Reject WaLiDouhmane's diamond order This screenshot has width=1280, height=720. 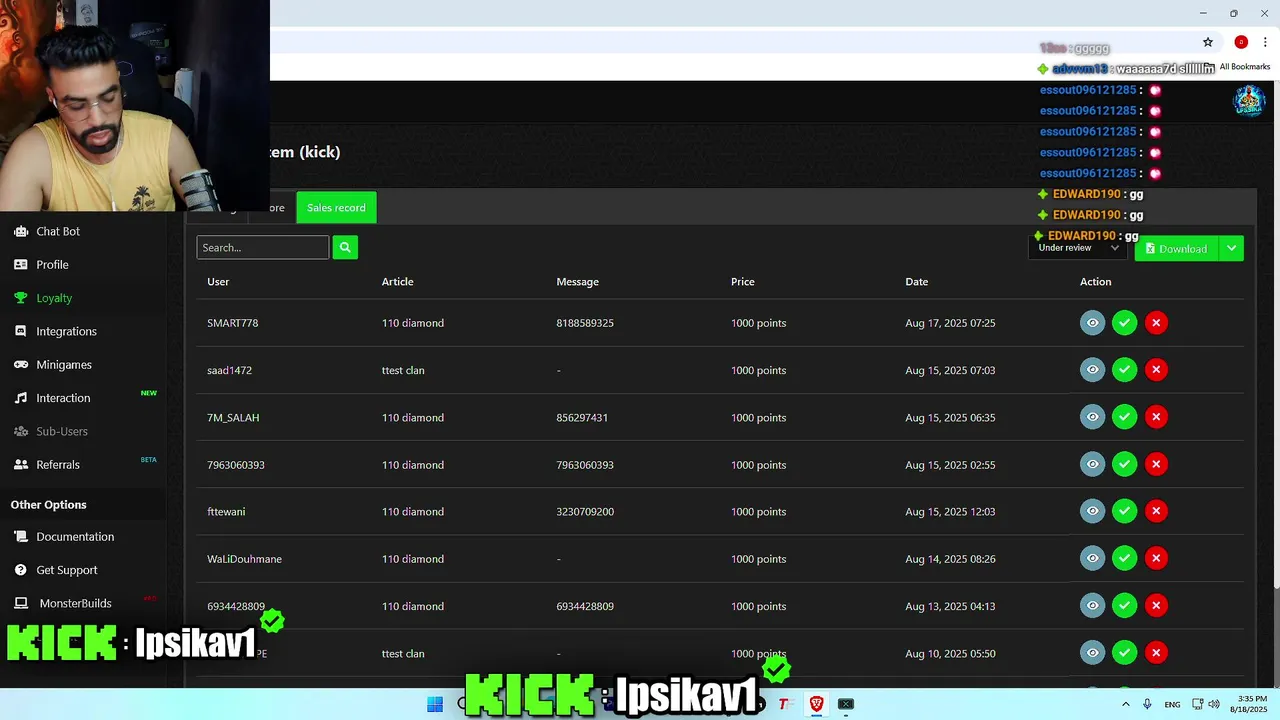[x=1156, y=558]
